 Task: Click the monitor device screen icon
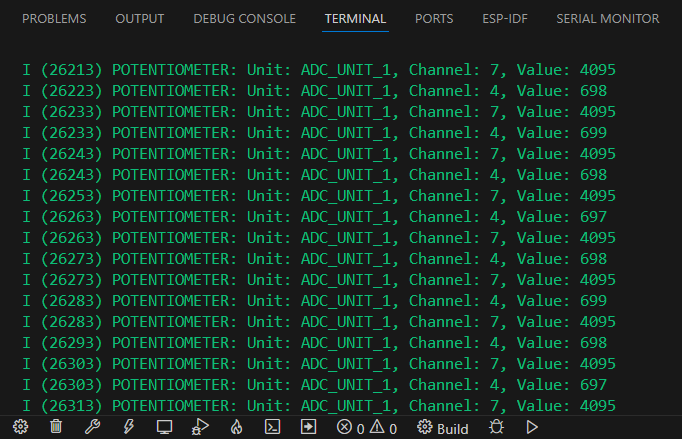click(164, 427)
